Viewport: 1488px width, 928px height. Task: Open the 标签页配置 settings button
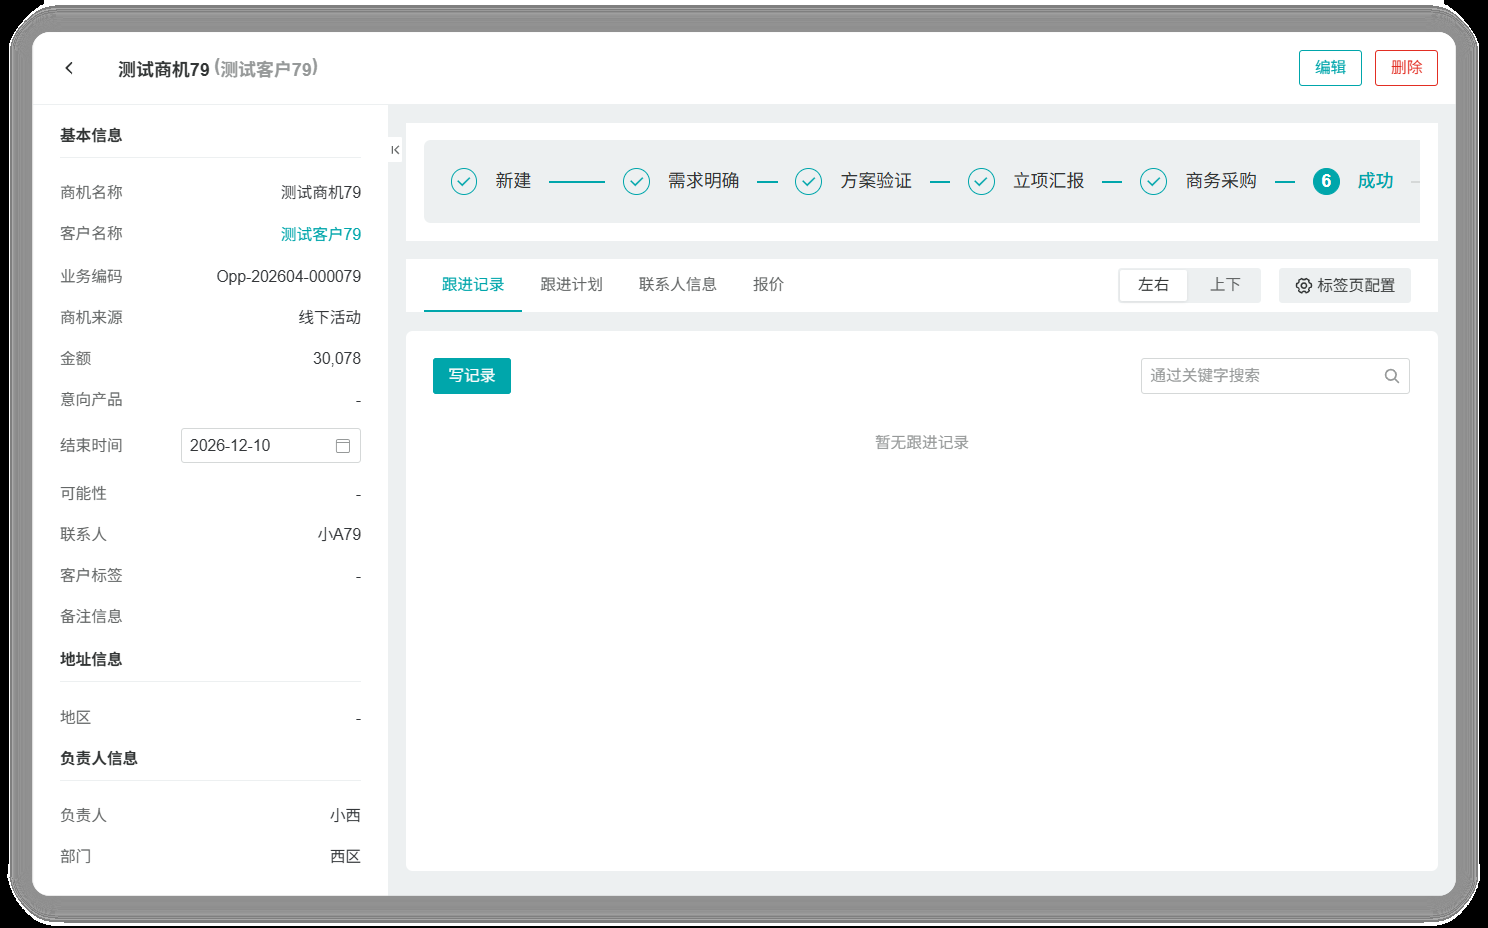tap(1345, 286)
